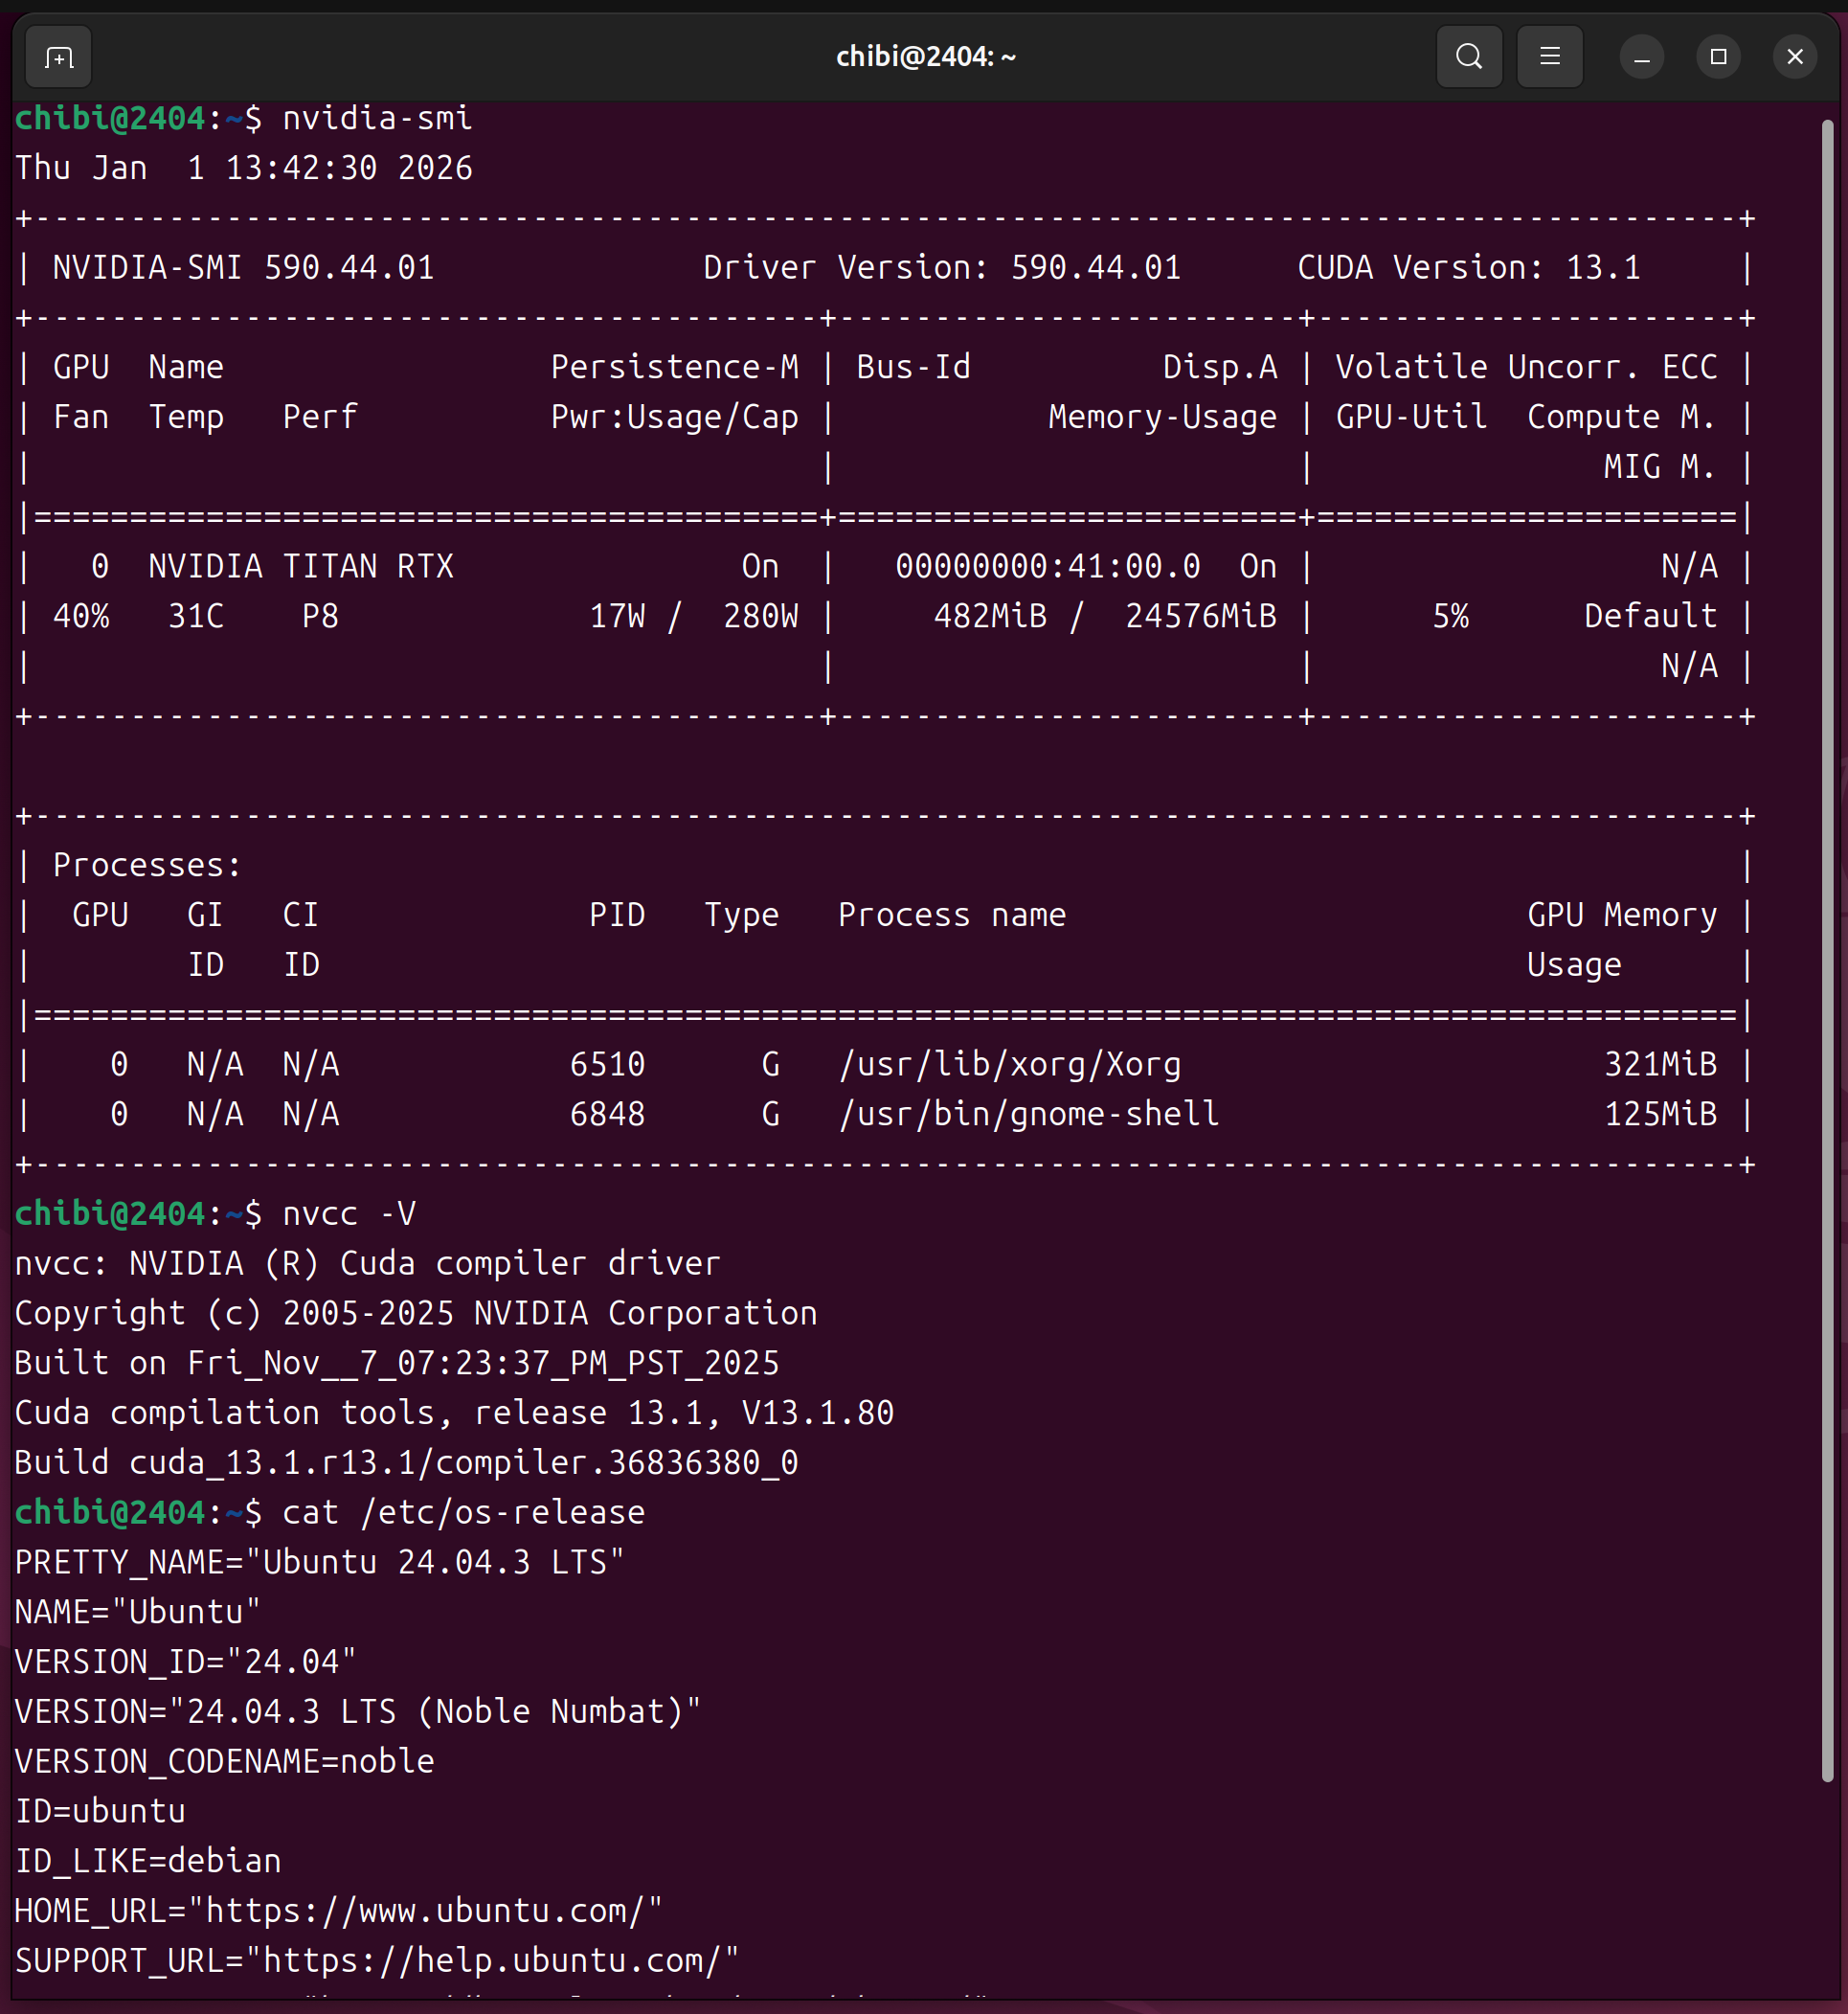Click the terminal vertical scrollbar
The image size is (1848, 2014).
coord(1827,950)
